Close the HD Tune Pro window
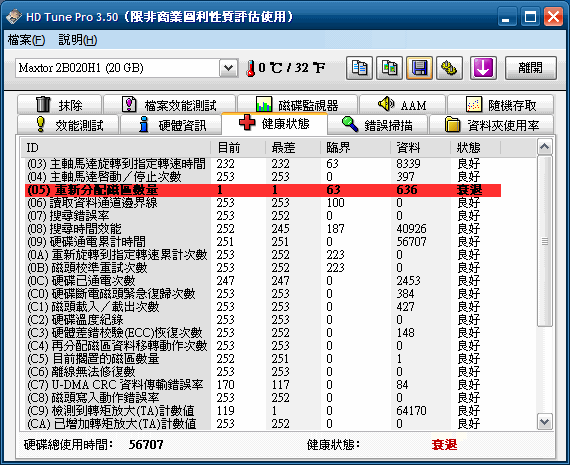This screenshot has width=570, height=465. 553,17
